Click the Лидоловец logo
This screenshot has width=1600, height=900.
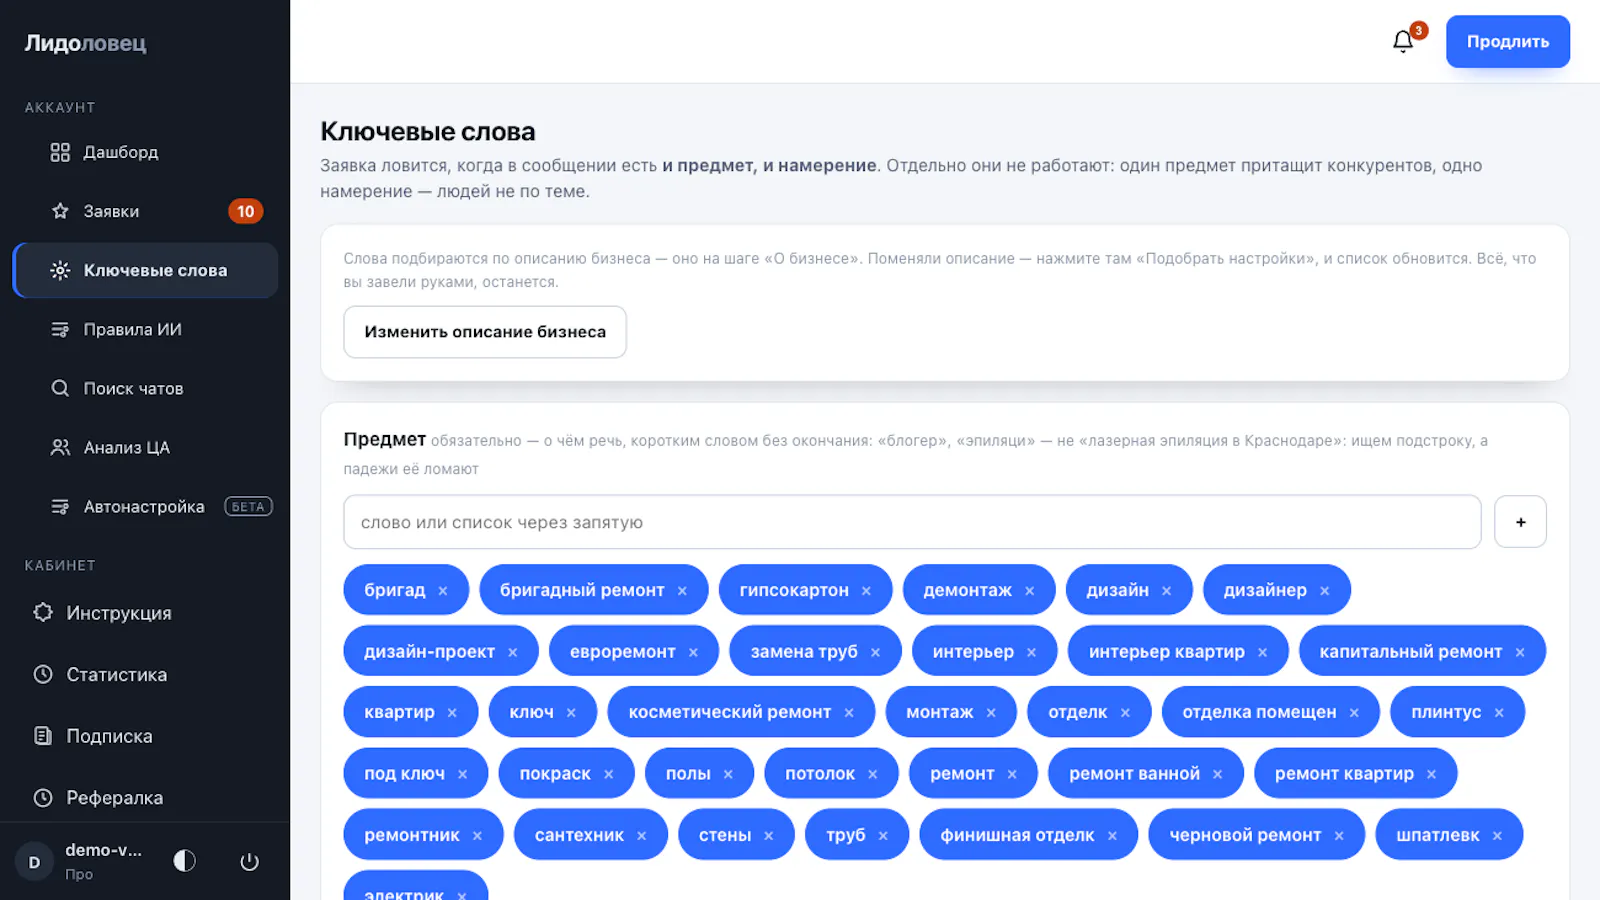(x=86, y=43)
